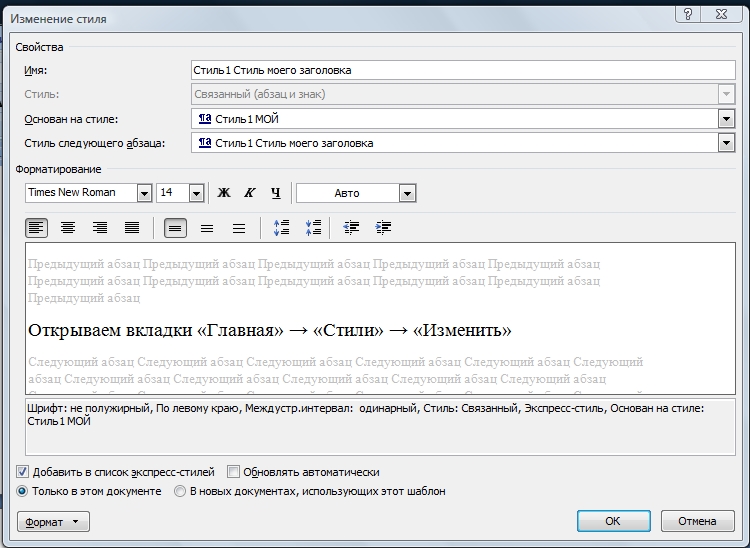The height and width of the screenshot is (548, 750).
Task: Expand 'Стиль следующего абзаца' dropdown
Action: (726, 142)
